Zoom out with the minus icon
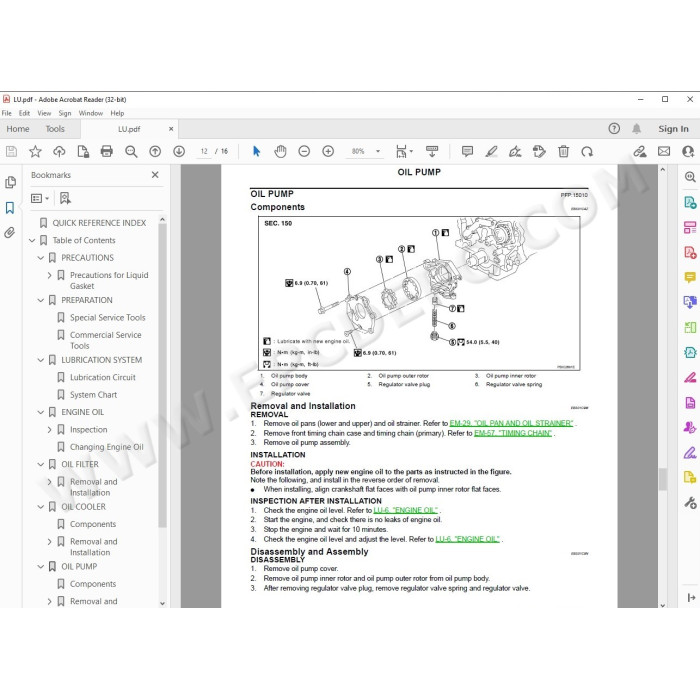Screen dimensions: 700x700 [304, 151]
